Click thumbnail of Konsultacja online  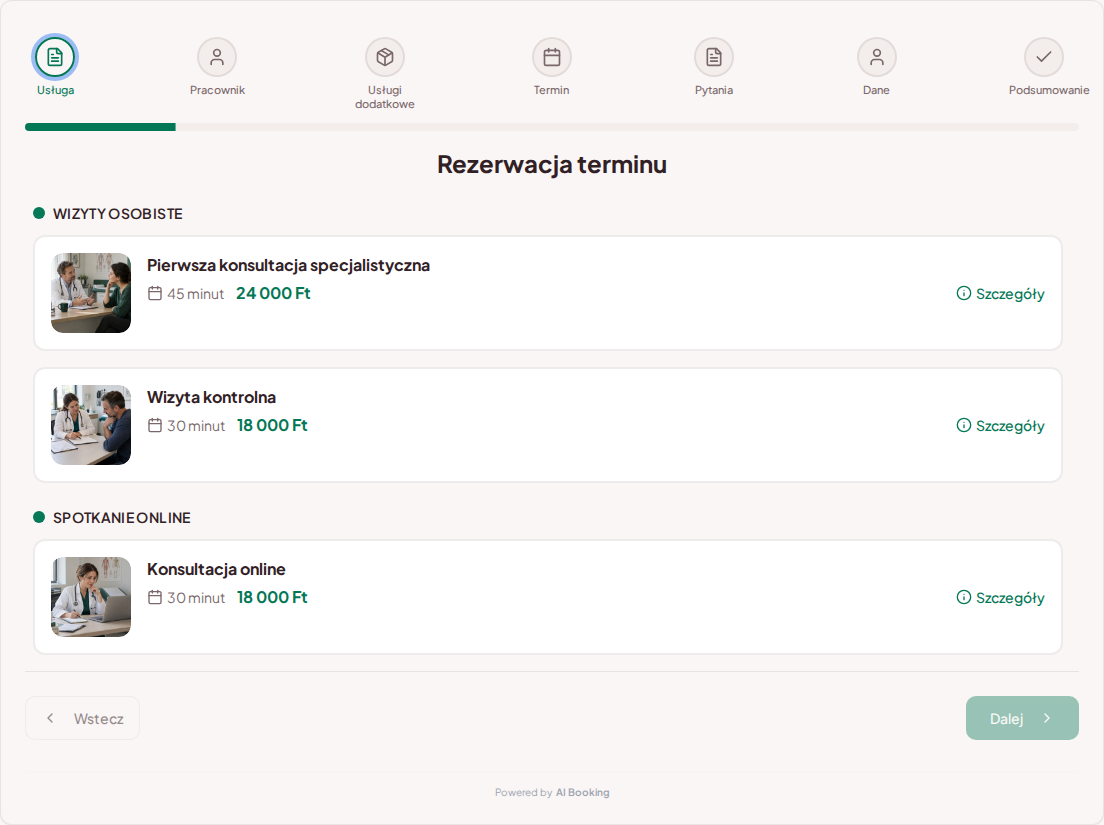[x=91, y=597]
